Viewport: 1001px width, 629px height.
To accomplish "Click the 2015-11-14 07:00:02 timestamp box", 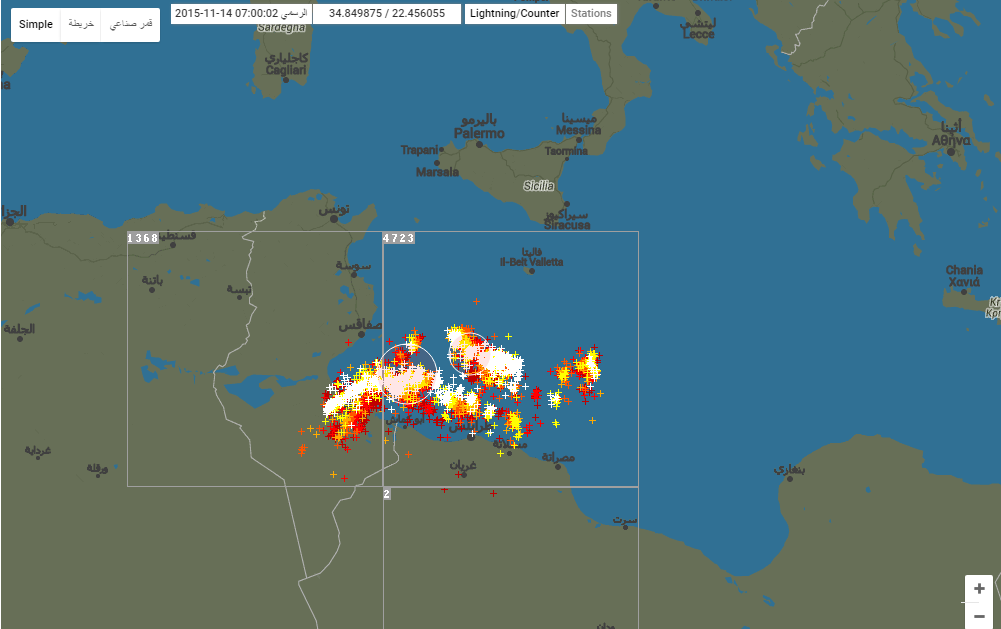I will point(240,14).
